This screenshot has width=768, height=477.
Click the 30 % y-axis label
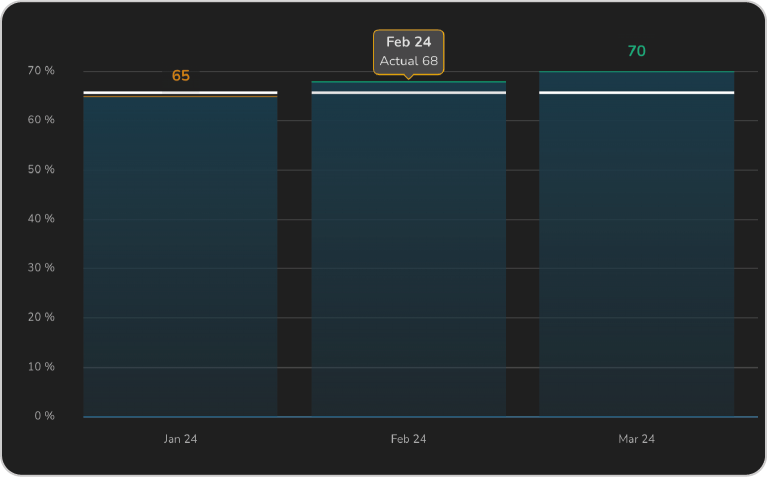[x=41, y=268]
